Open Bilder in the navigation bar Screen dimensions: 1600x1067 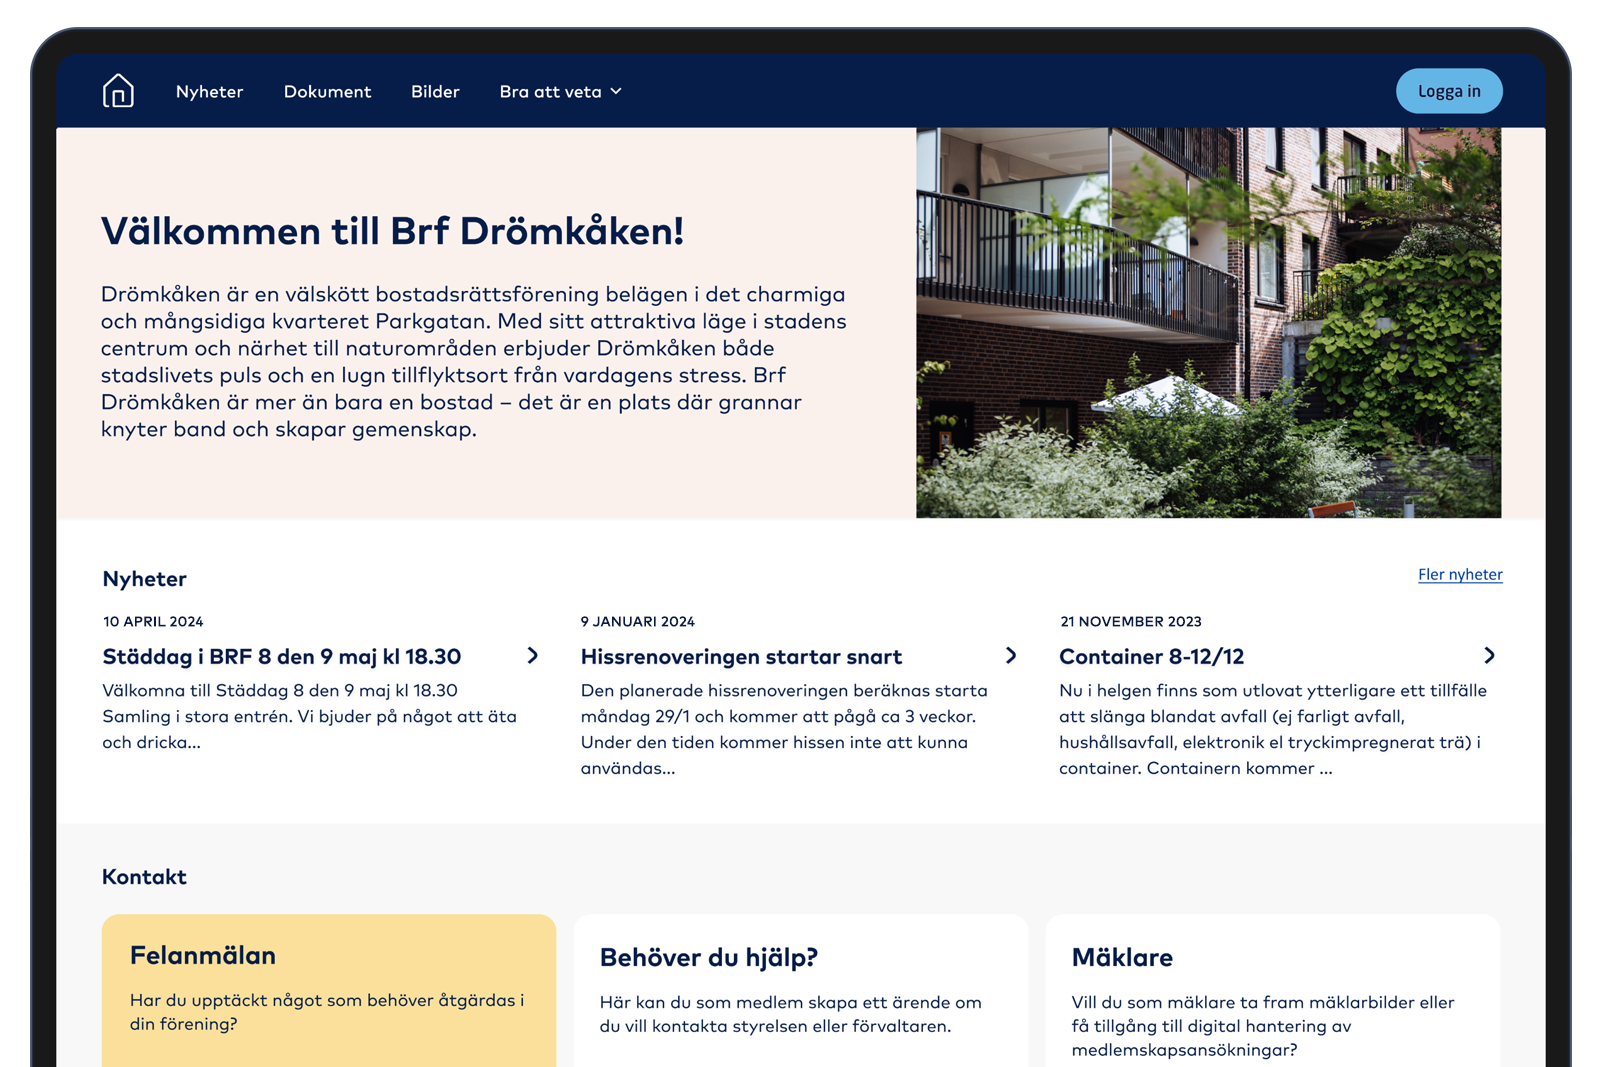tap(435, 91)
